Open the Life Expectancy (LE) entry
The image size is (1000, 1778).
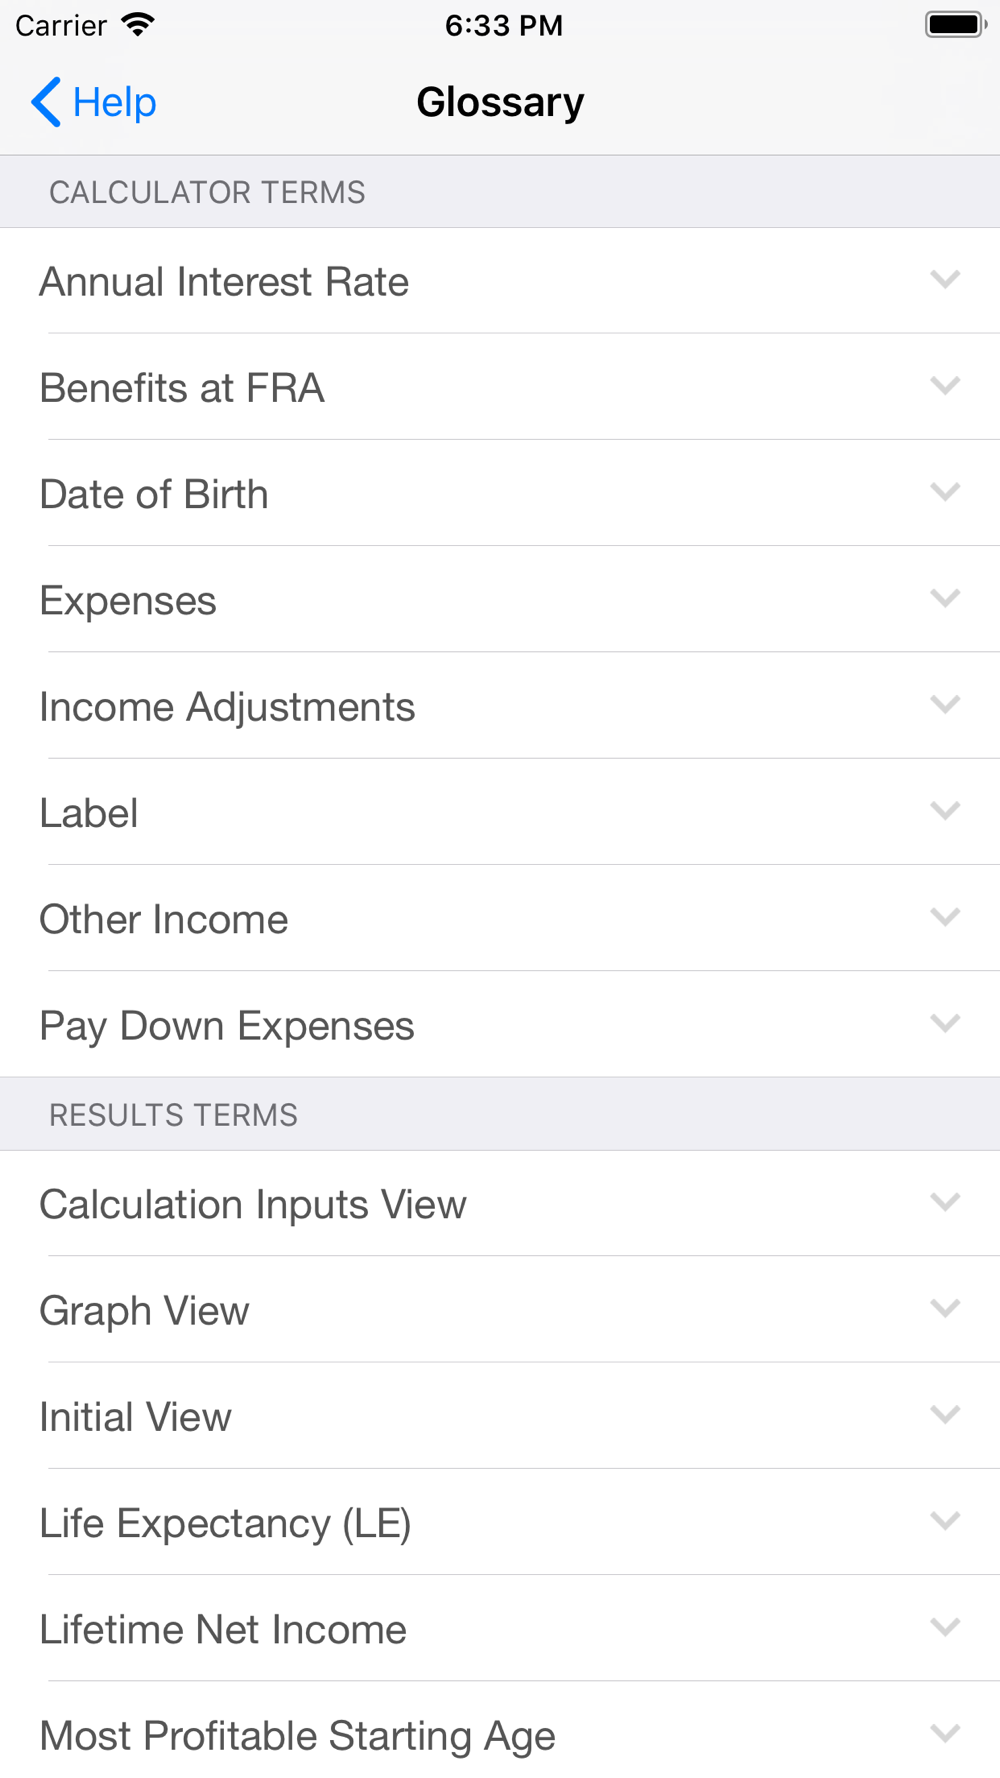pyautogui.click(x=225, y=1523)
